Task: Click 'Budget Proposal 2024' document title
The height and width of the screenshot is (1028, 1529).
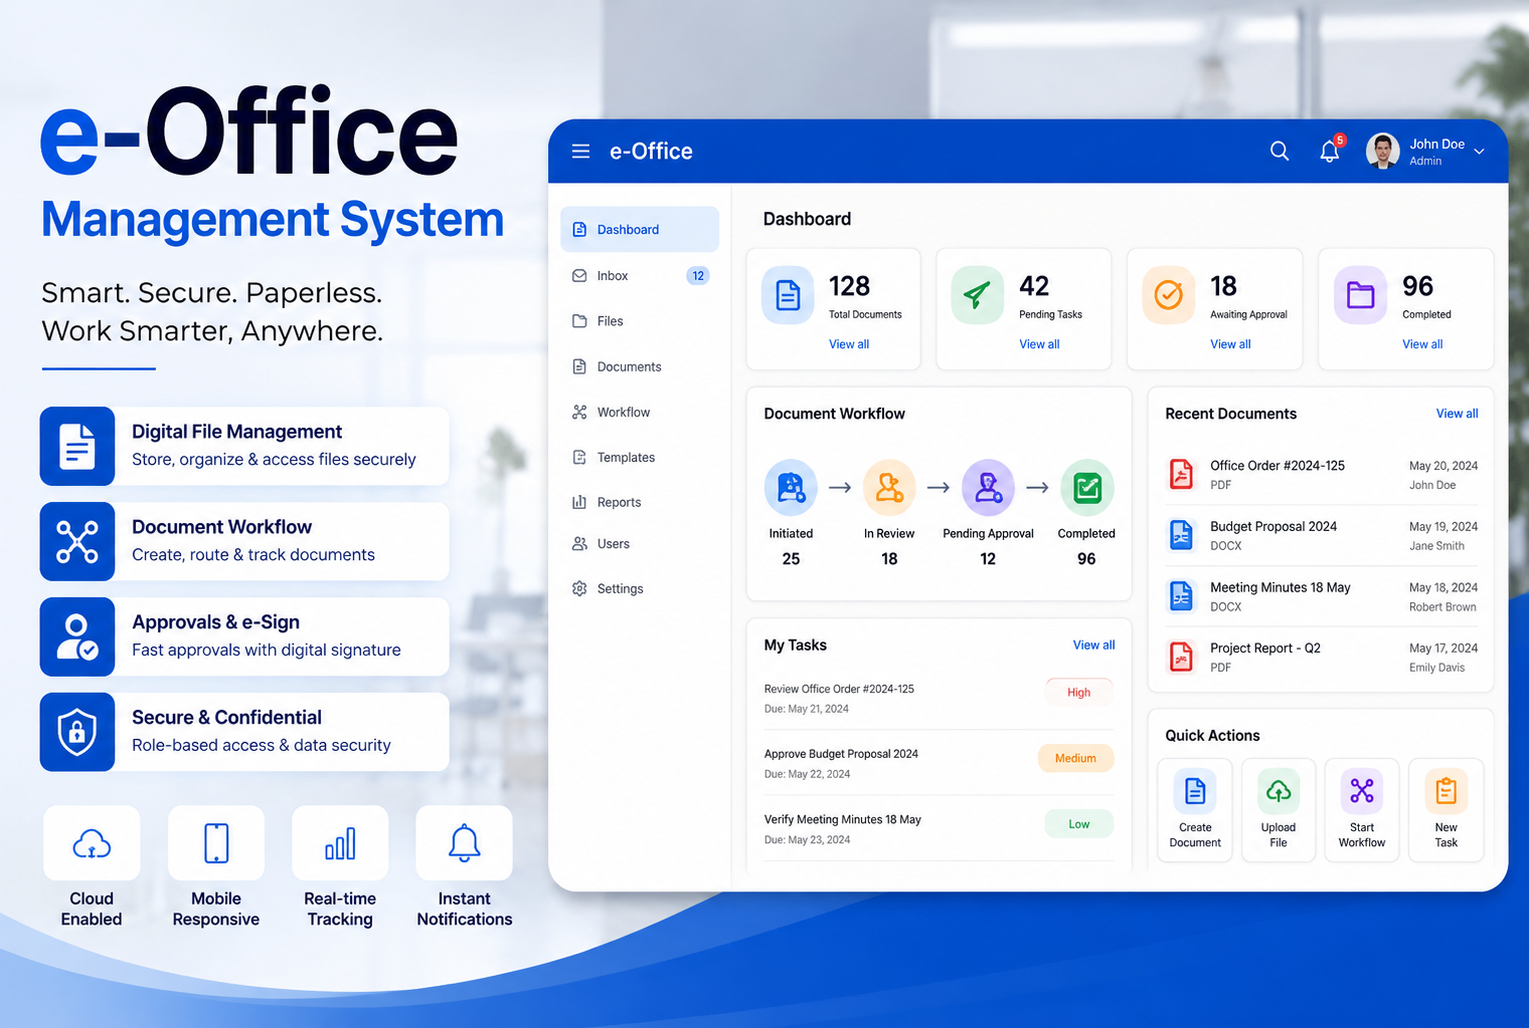Action: [x=1273, y=527]
